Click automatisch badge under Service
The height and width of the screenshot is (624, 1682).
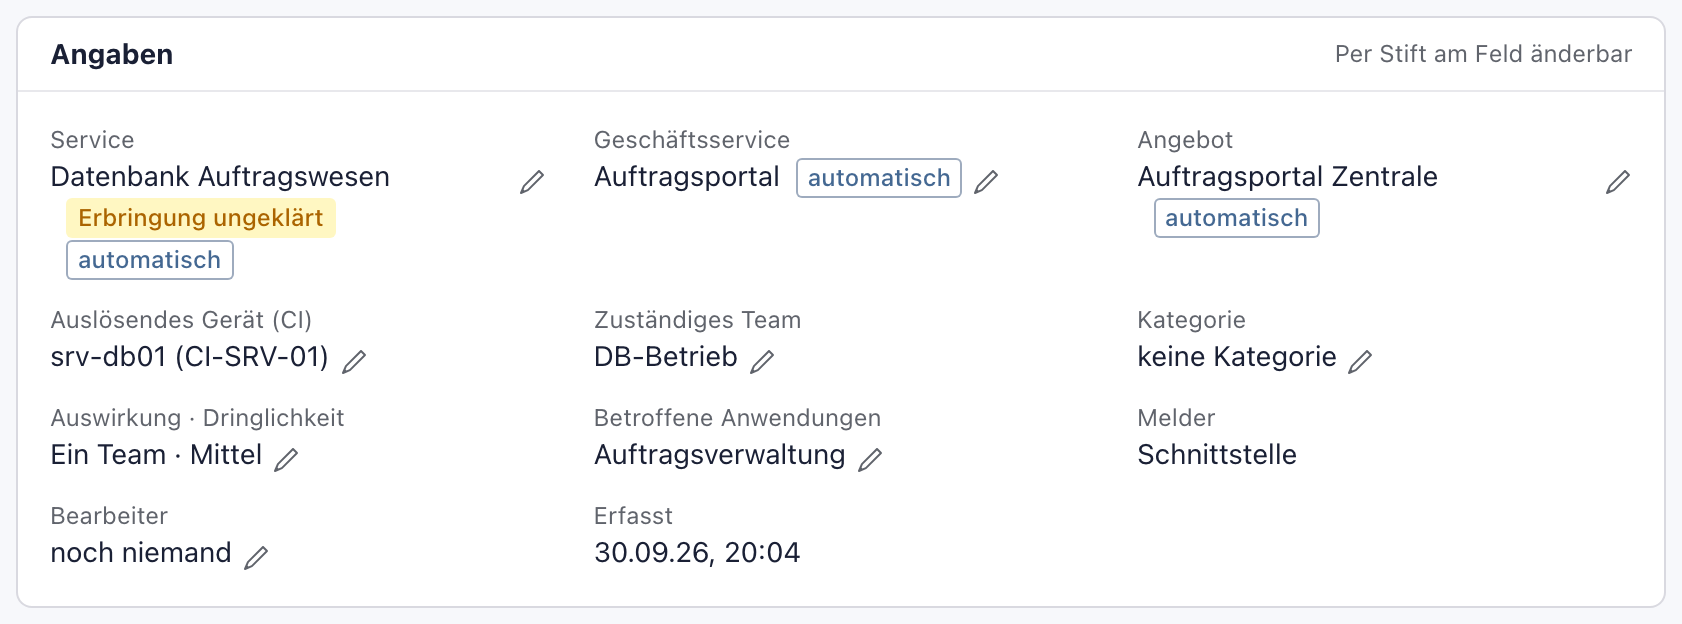click(150, 260)
